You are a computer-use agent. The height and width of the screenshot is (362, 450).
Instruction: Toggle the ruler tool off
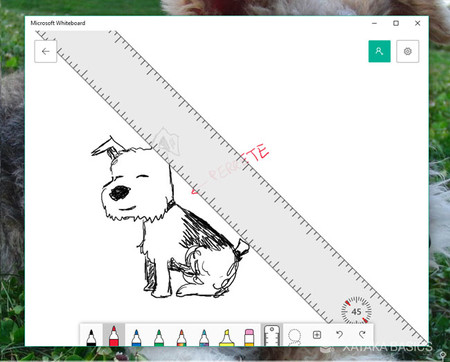tap(272, 335)
